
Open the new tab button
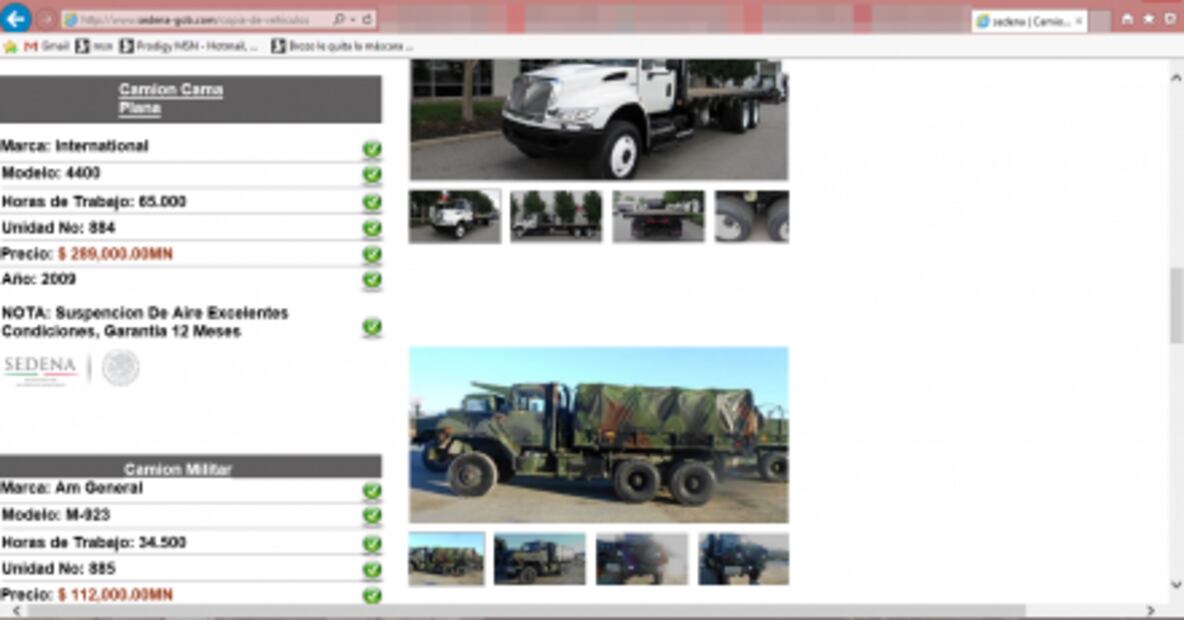(1099, 21)
